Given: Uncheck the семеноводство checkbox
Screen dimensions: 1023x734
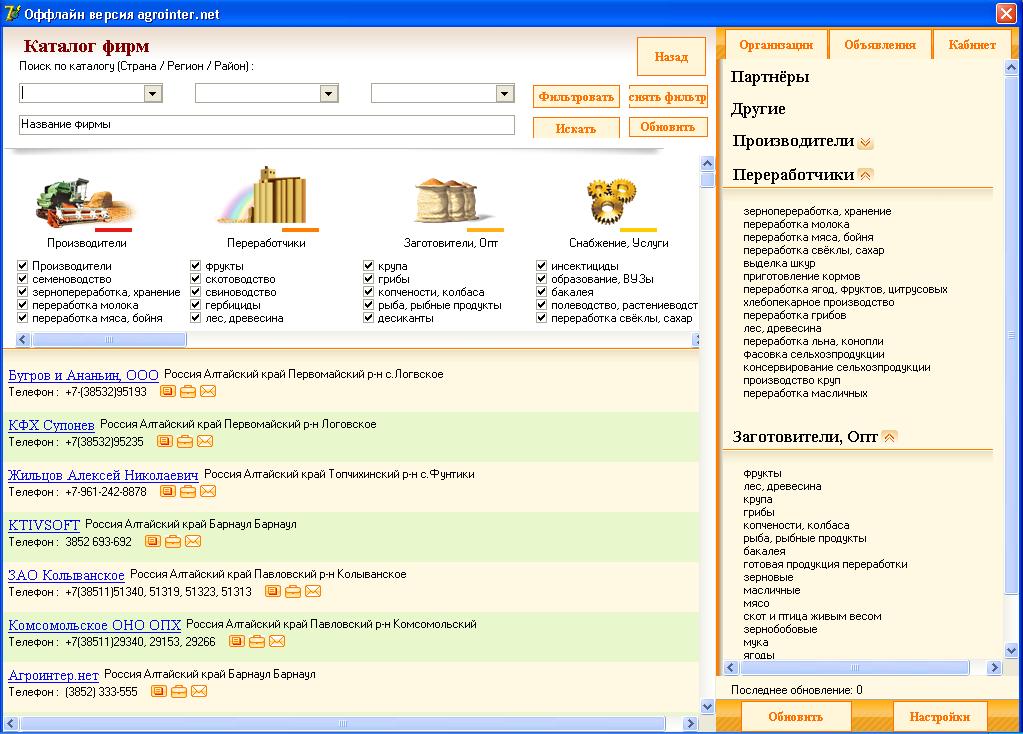Looking at the screenshot, I should [x=23, y=279].
